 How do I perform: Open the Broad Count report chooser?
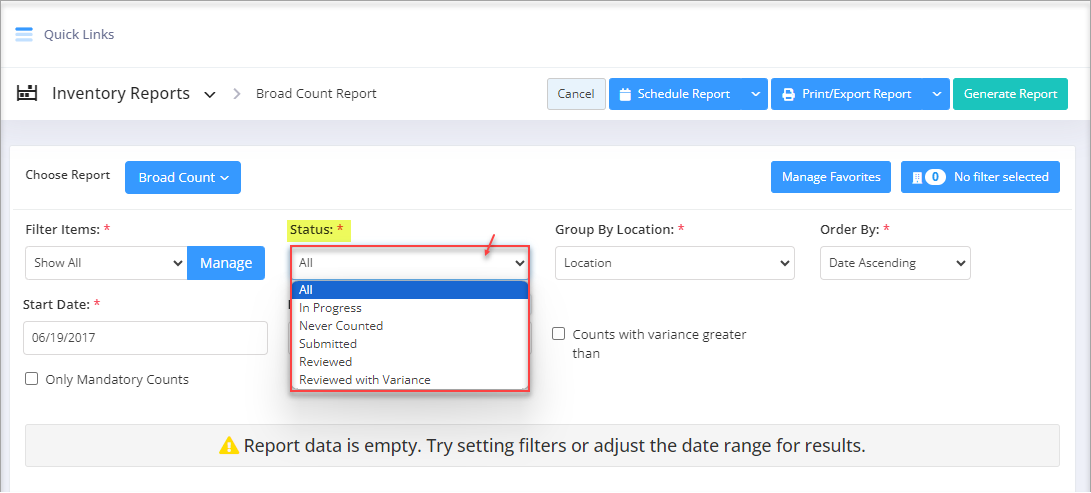[x=182, y=177]
